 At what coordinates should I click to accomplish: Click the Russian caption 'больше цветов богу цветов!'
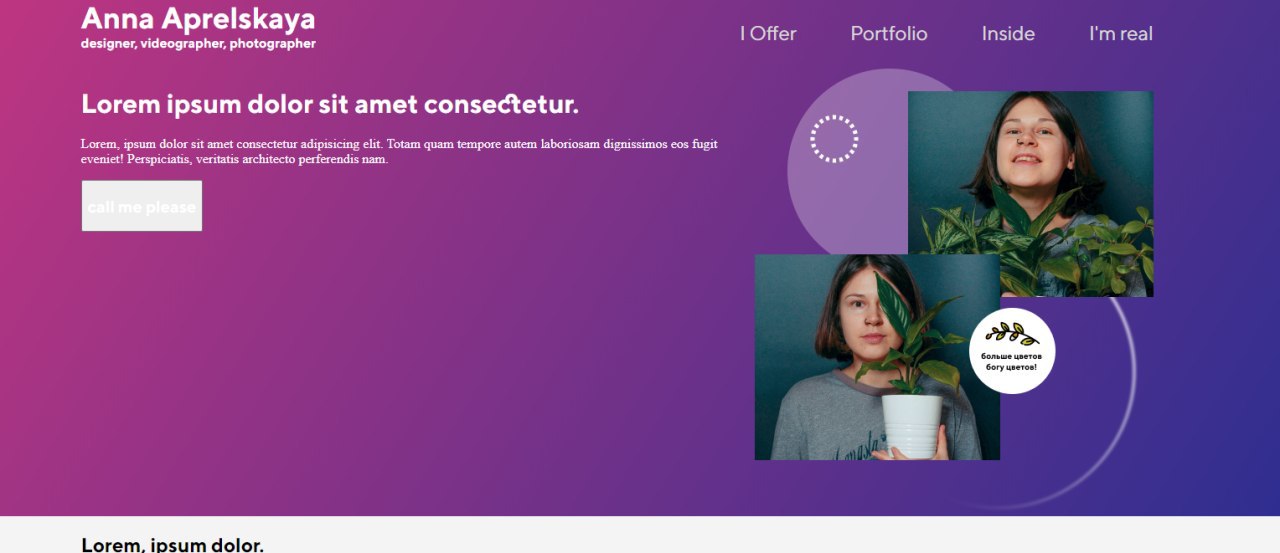pyautogui.click(x=1011, y=362)
